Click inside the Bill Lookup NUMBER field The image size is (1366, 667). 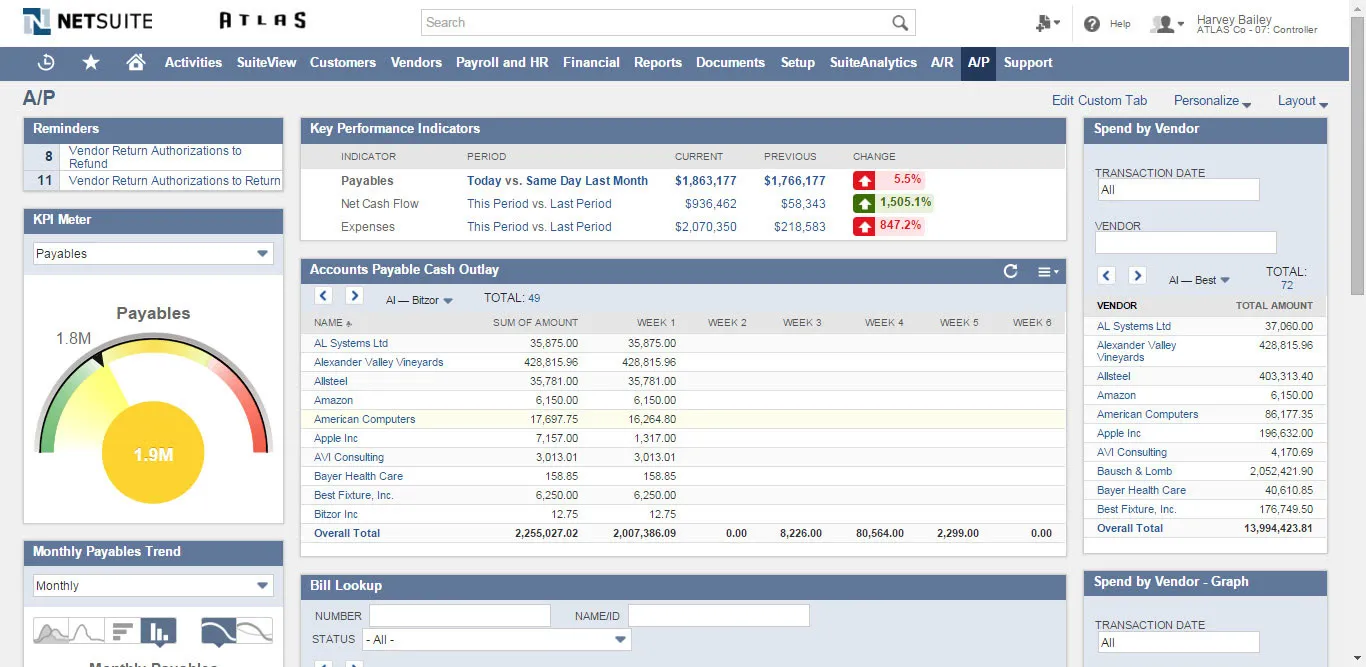point(459,615)
